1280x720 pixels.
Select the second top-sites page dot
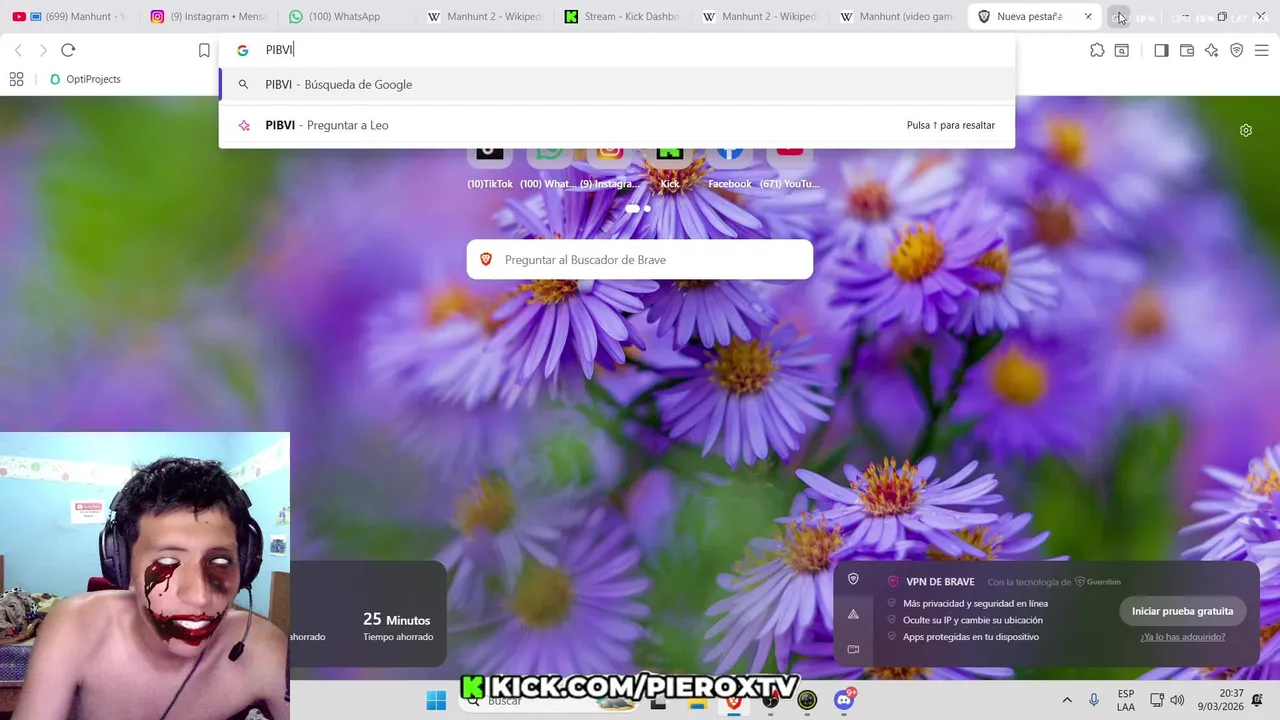click(647, 209)
